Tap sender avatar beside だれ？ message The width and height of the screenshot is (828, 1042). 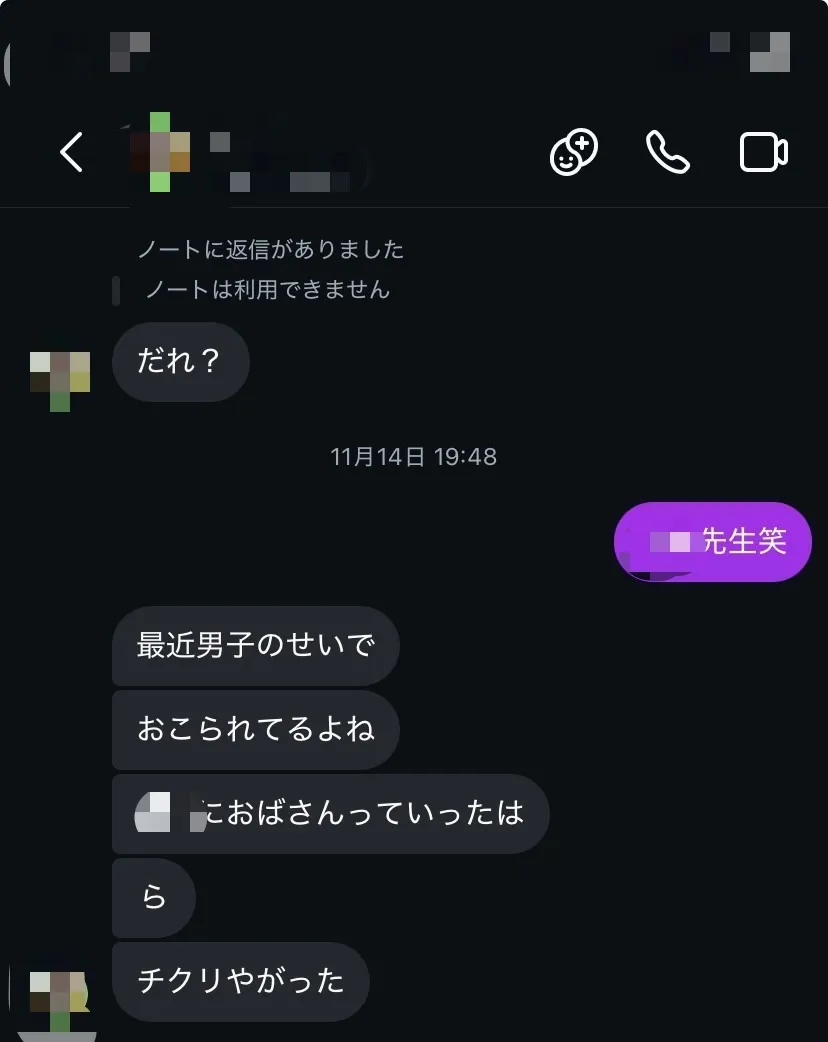pos(60,381)
